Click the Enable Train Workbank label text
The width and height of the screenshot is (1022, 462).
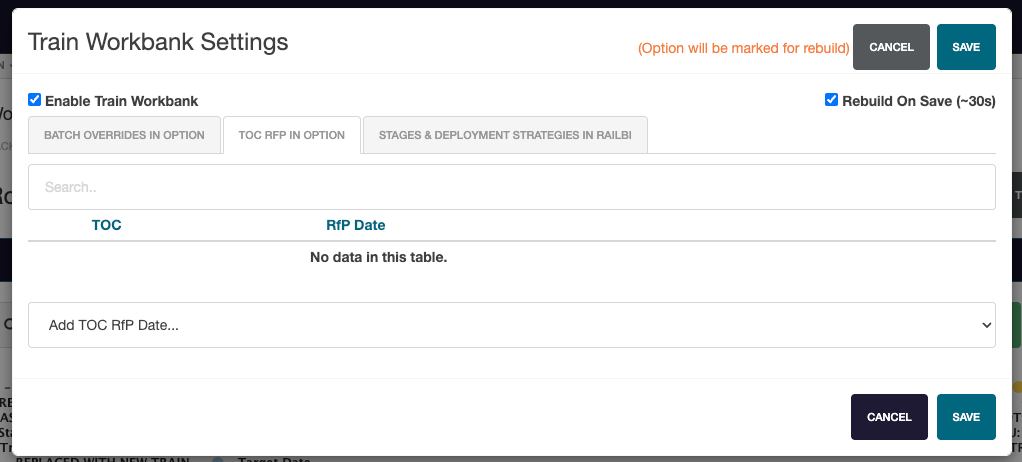(x=121, y=101)
